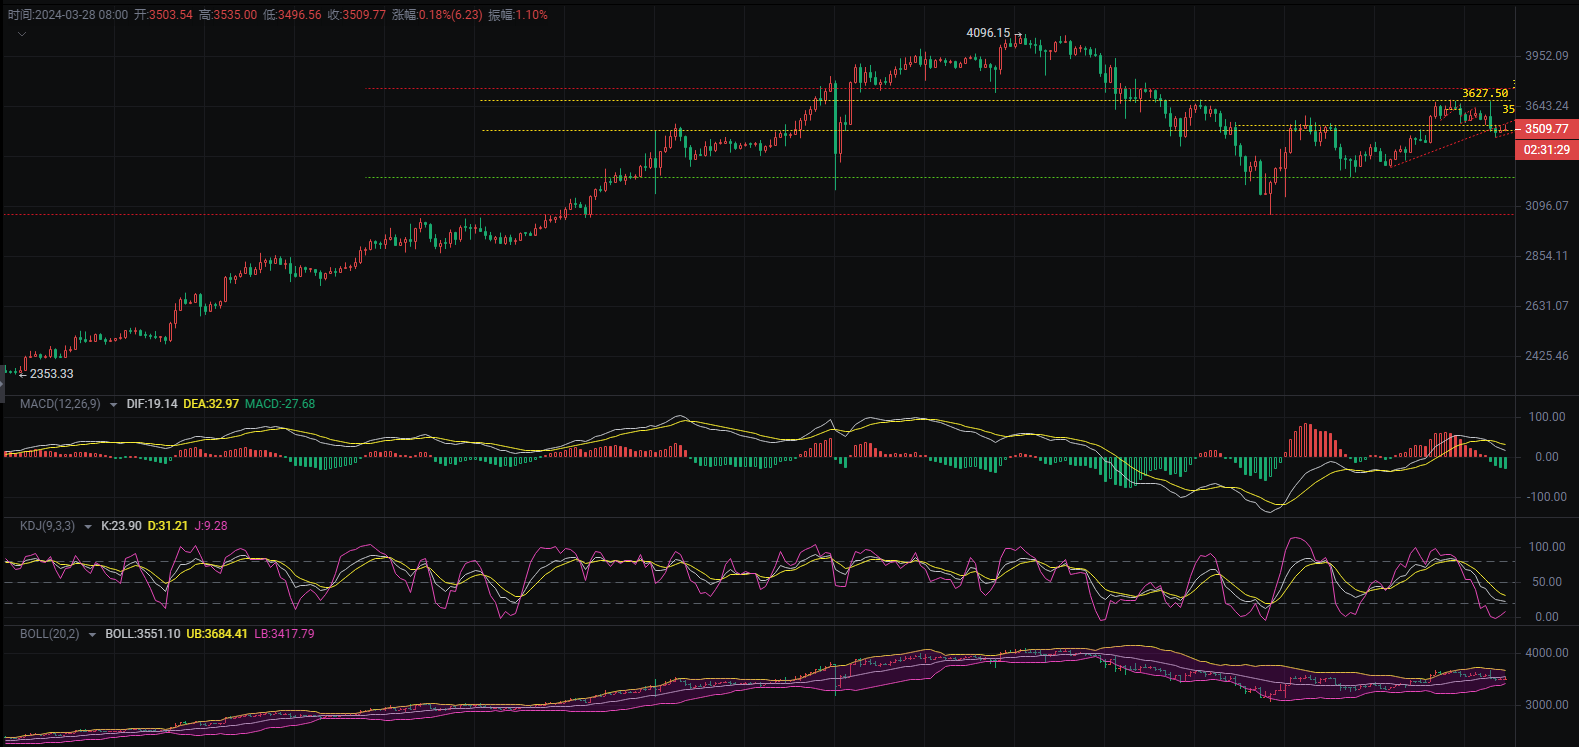The image size is (1579, 747).
Task: Click the 4096.15 high price marker
Action: point(988,33)
